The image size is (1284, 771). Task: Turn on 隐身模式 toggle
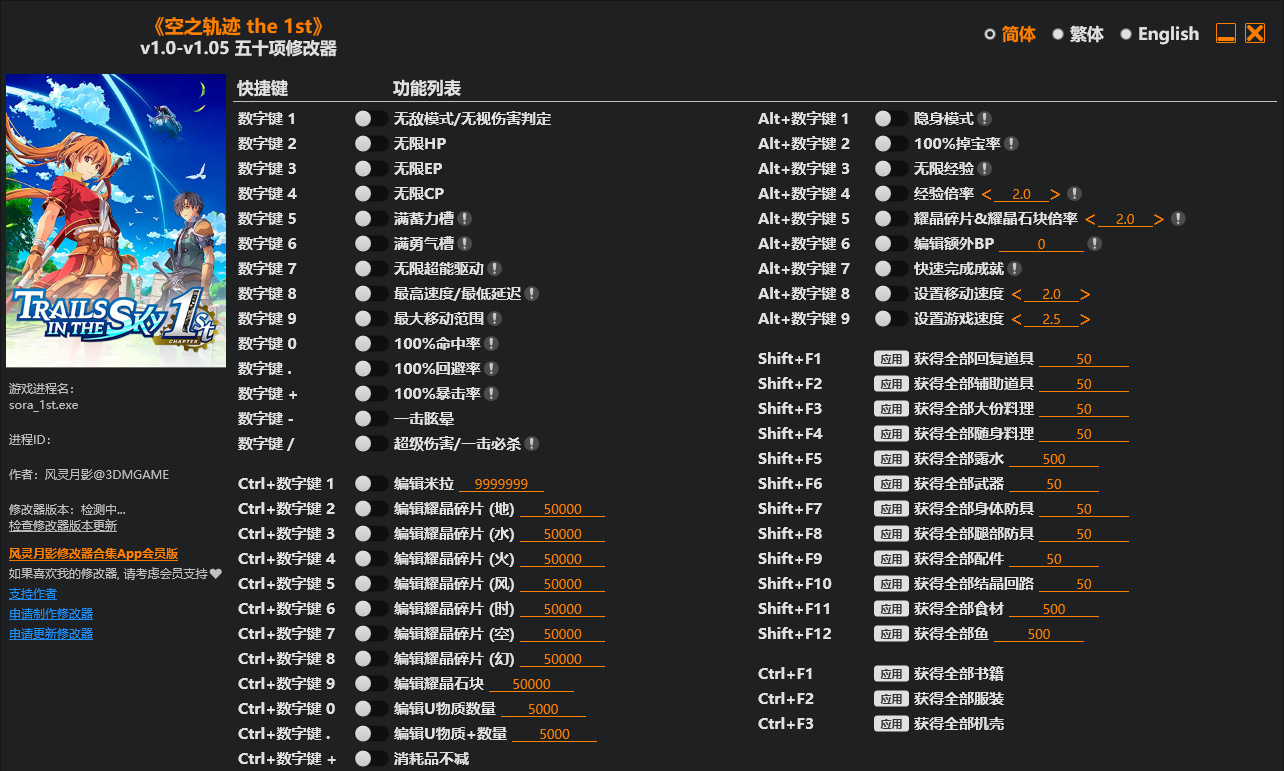pyautogui.click(x=891, y=119)
